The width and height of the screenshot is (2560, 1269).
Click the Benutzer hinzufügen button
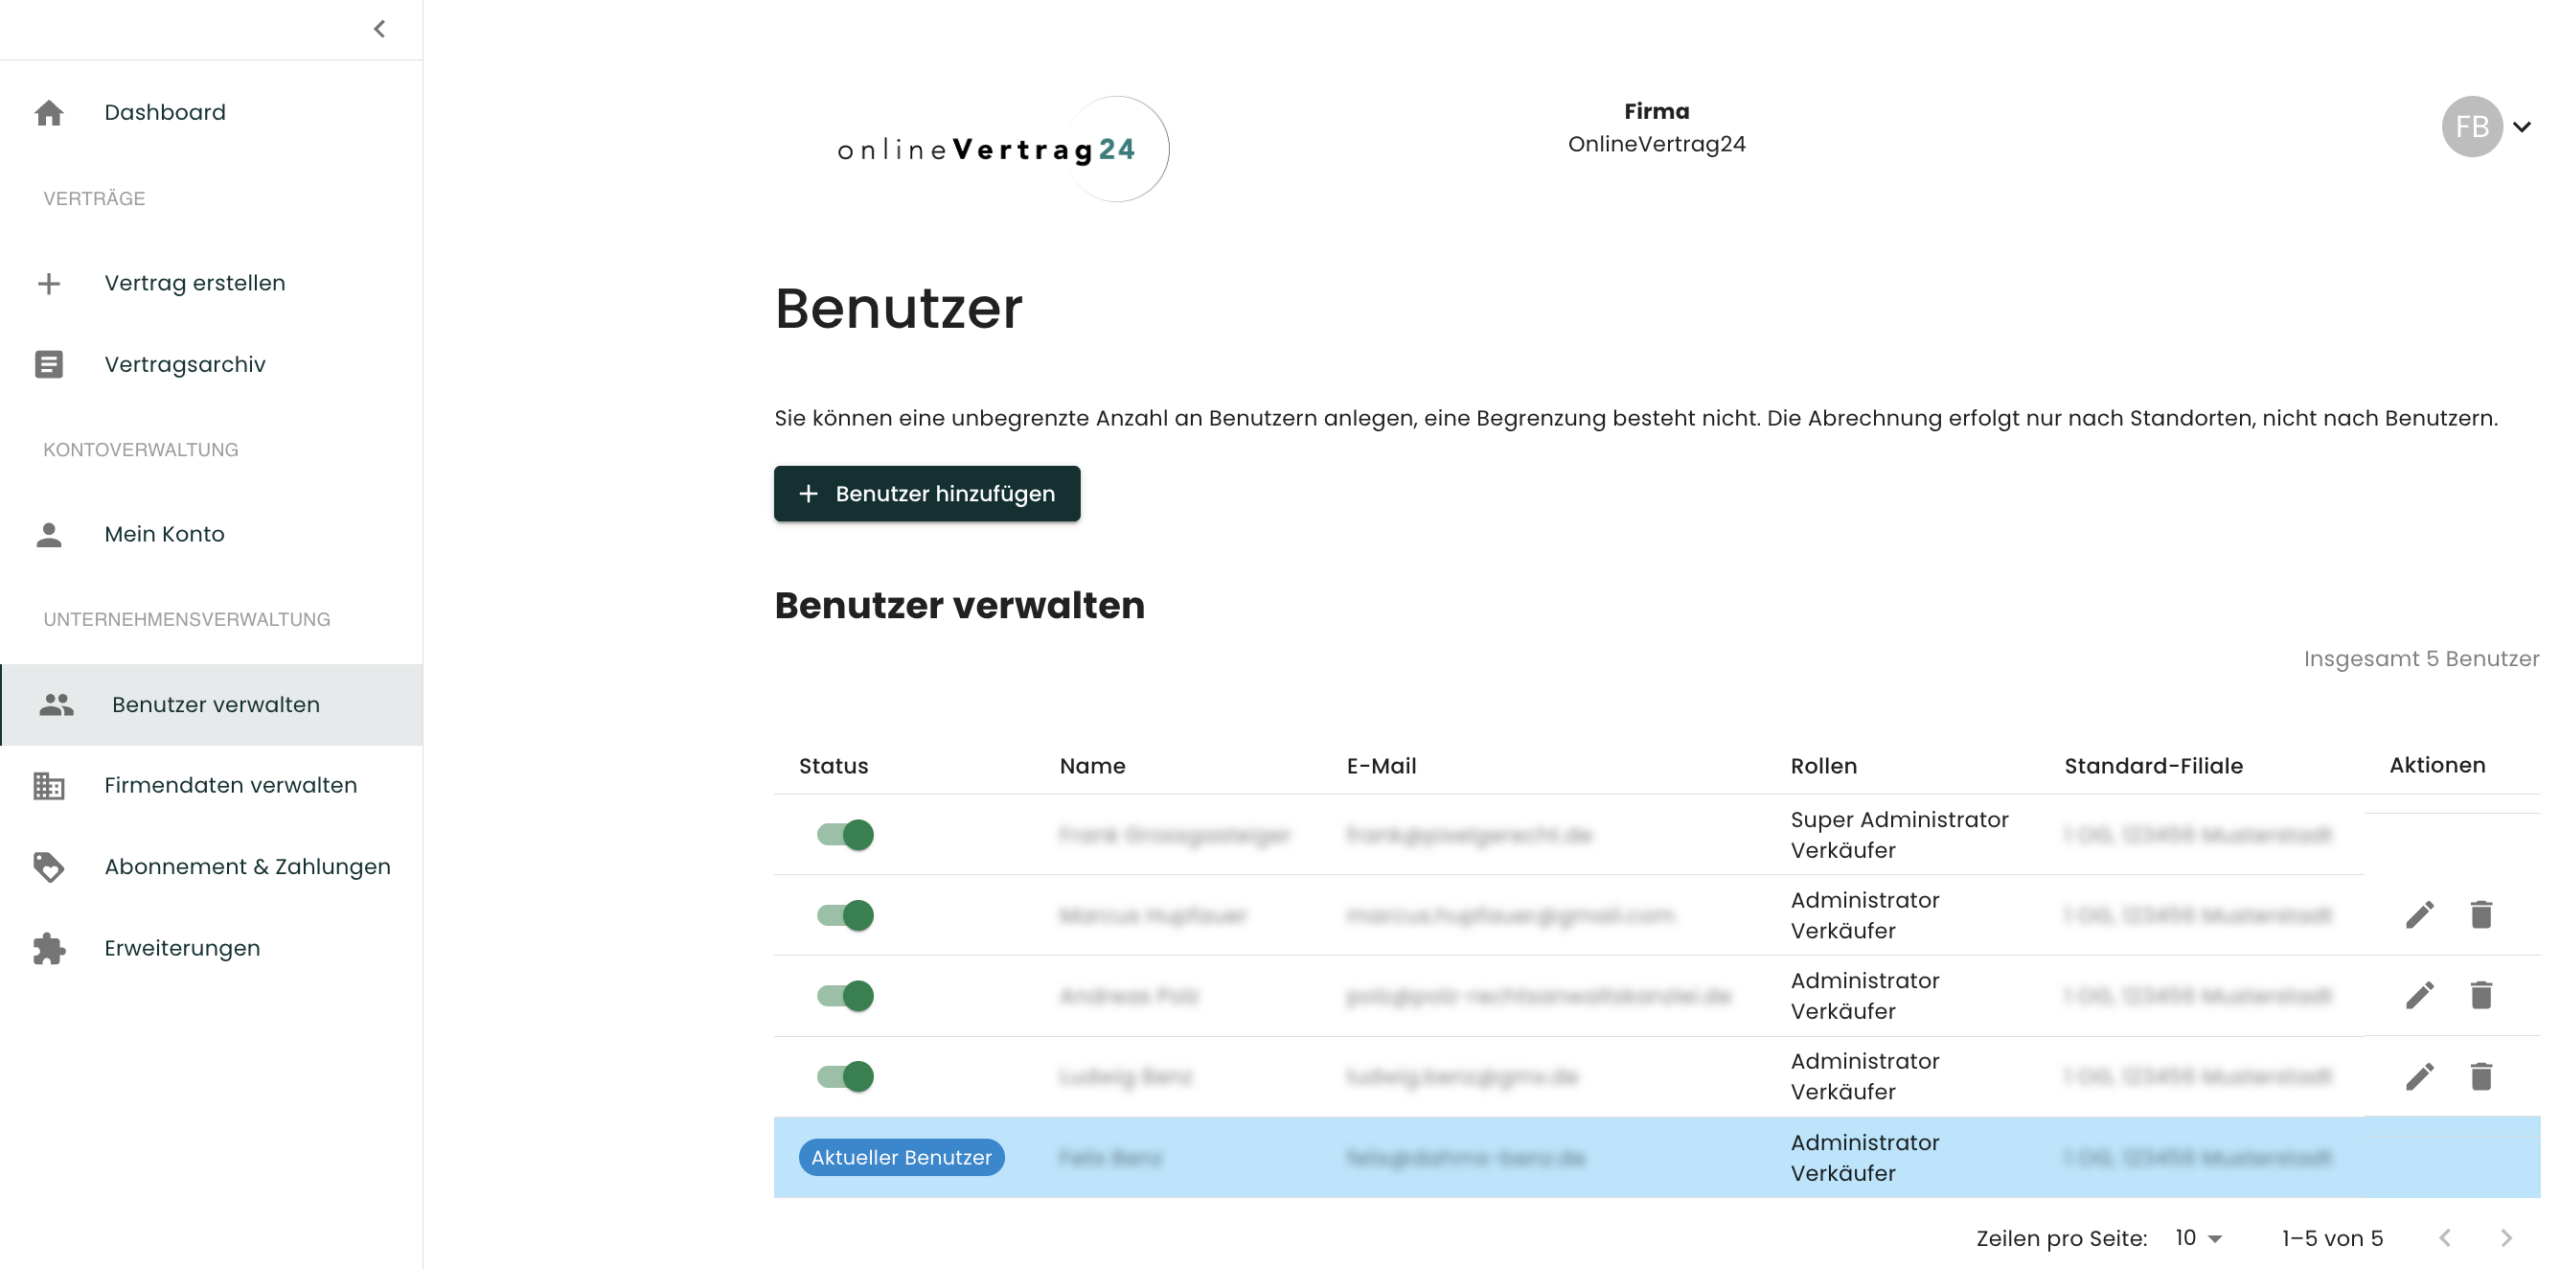[926, 493]
